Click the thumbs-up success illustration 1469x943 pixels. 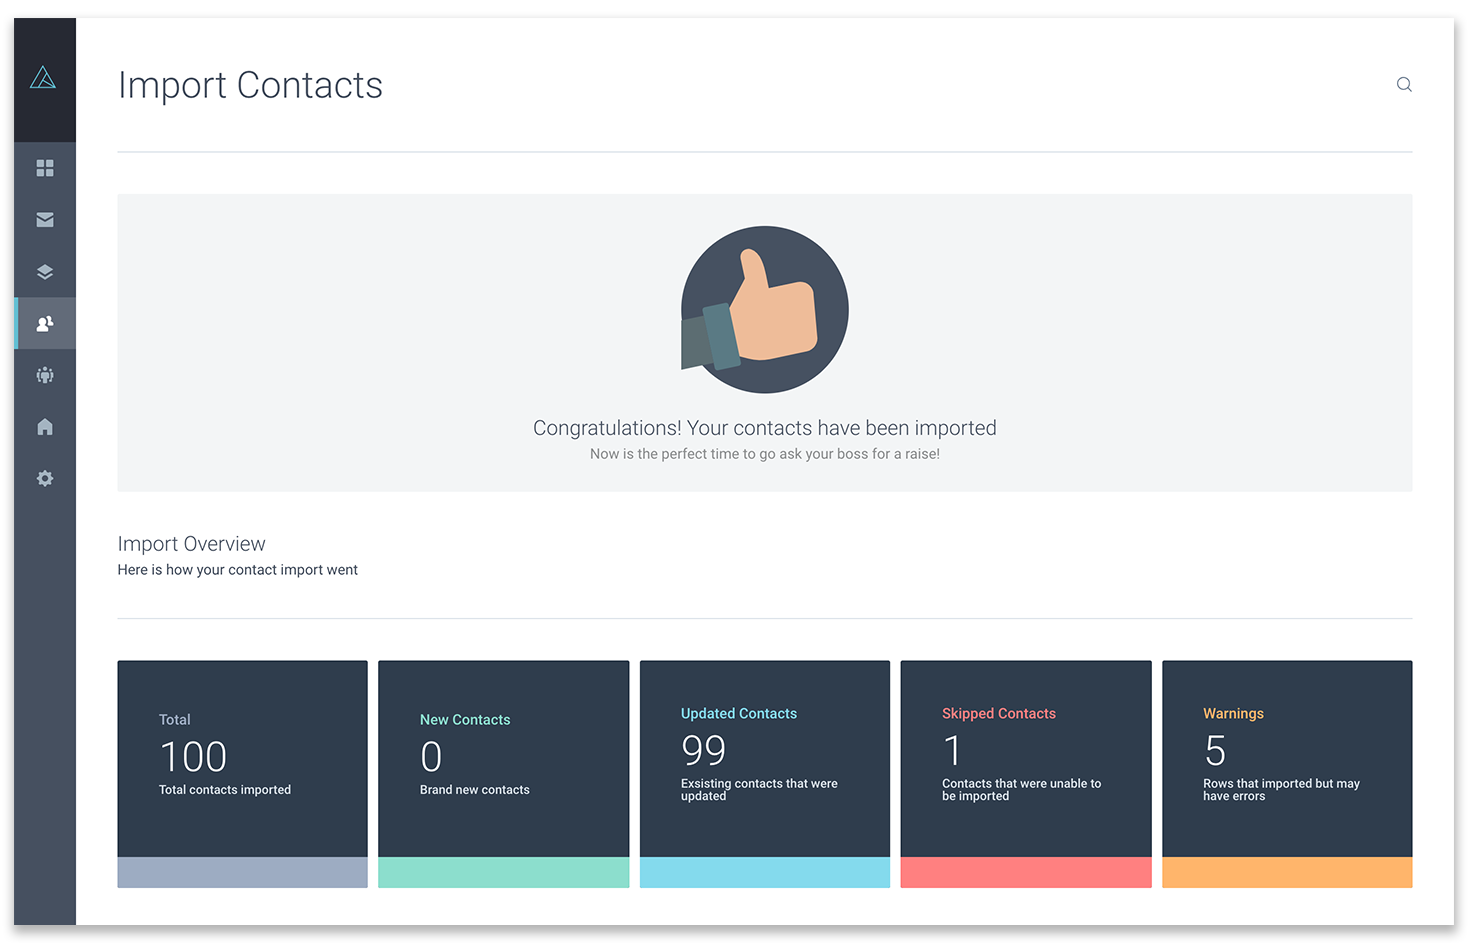764,310
